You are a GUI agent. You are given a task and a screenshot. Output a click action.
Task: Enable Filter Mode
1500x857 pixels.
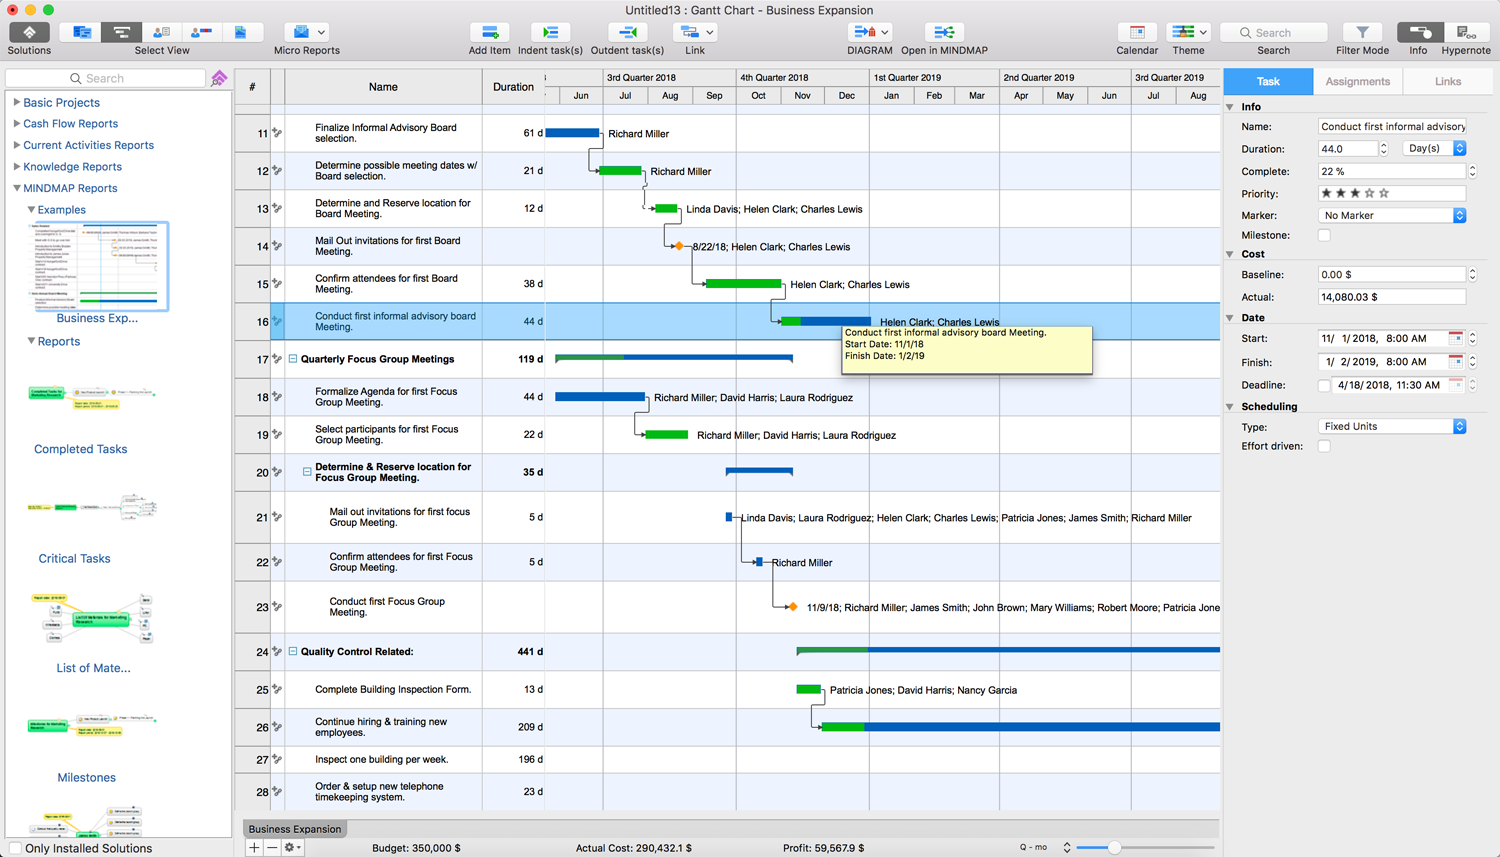click(x=1362, y=33)
